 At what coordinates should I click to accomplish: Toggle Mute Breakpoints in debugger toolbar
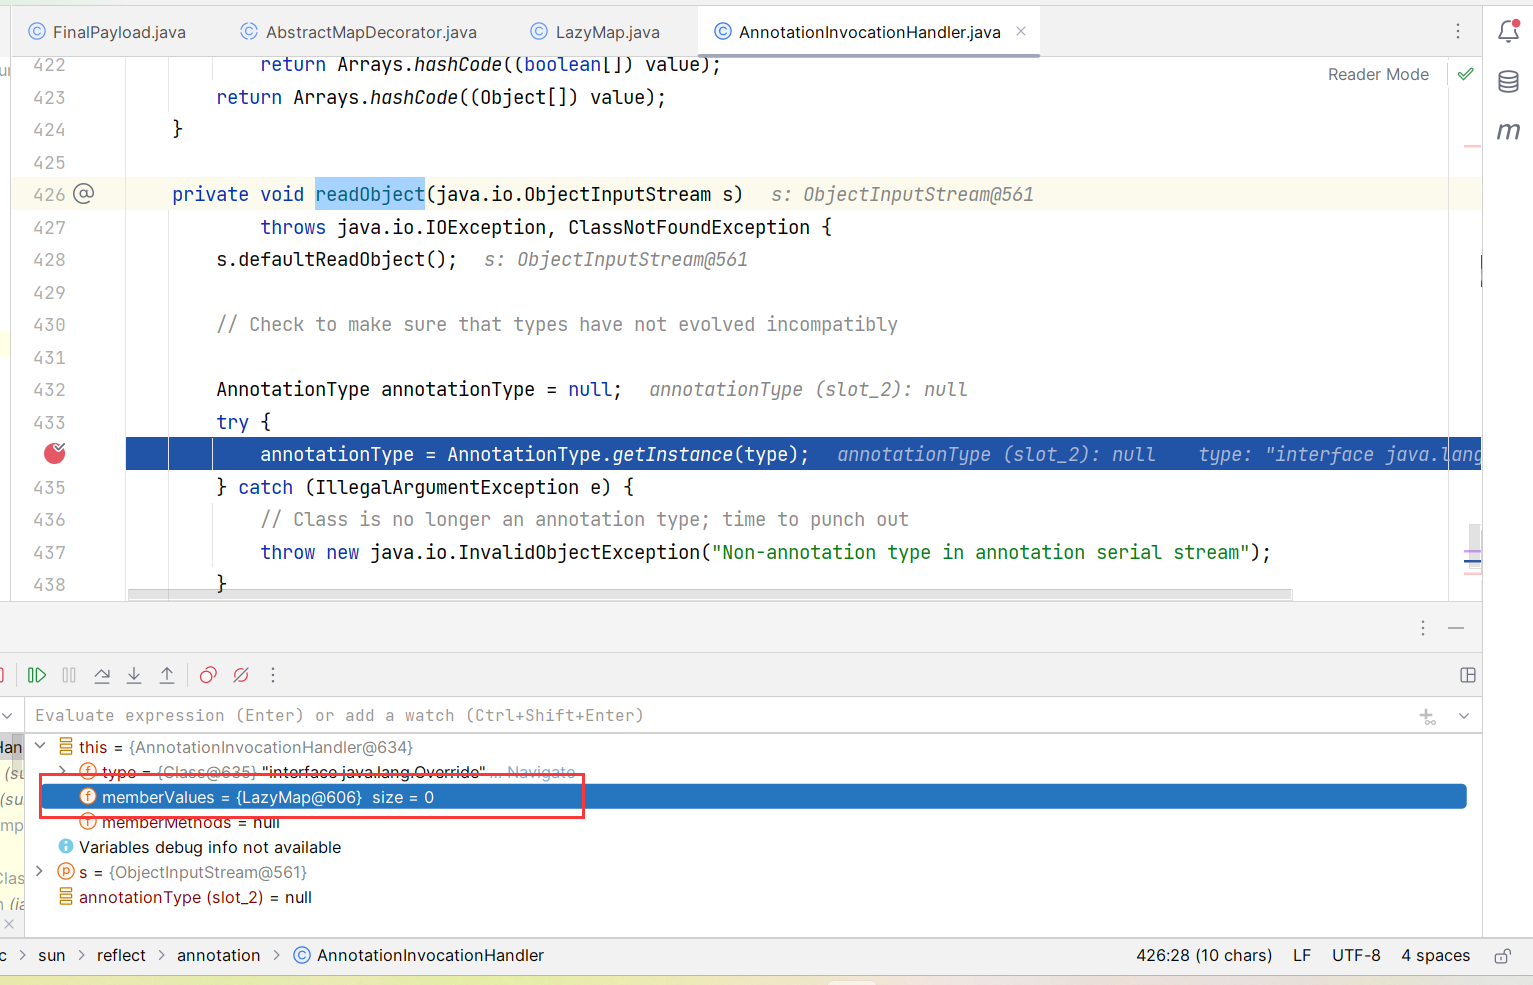[x=241, y=675]
